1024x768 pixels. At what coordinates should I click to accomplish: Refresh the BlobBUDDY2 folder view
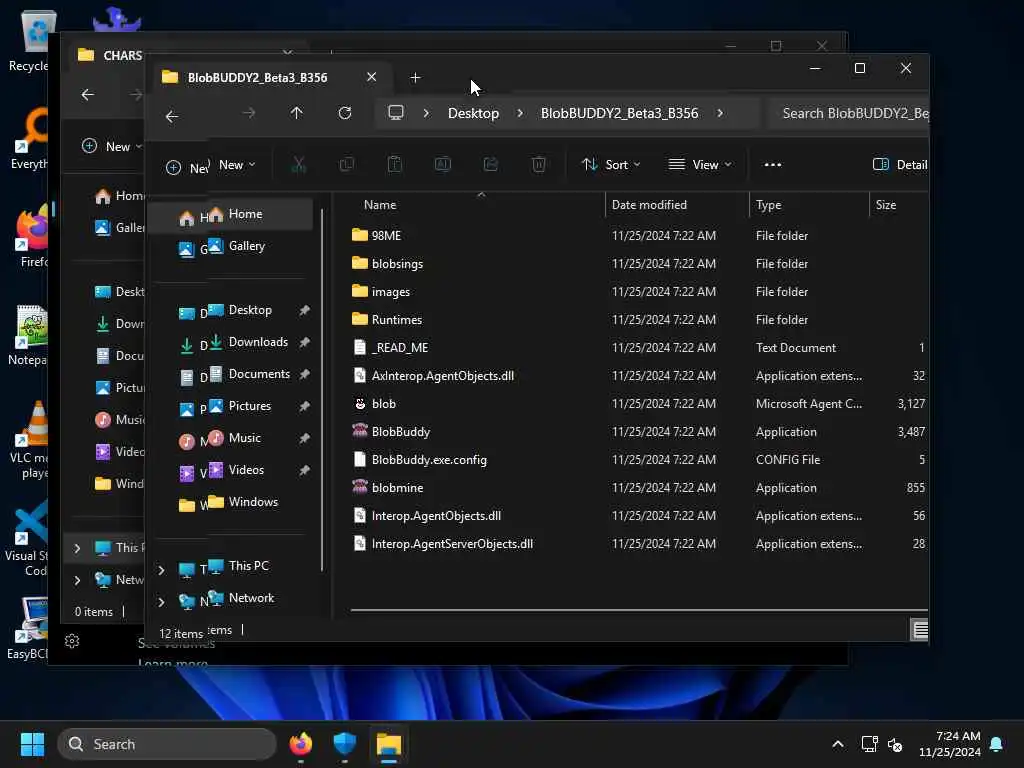tap(345, 114)
